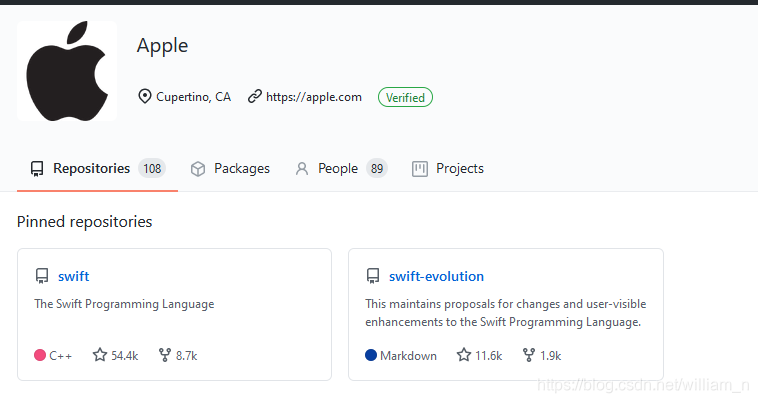
Task: Open the Projects tab
Action: pos(448,169)
